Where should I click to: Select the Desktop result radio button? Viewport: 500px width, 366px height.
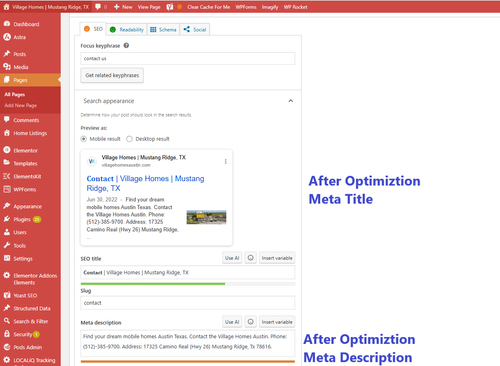pos(129,139)
